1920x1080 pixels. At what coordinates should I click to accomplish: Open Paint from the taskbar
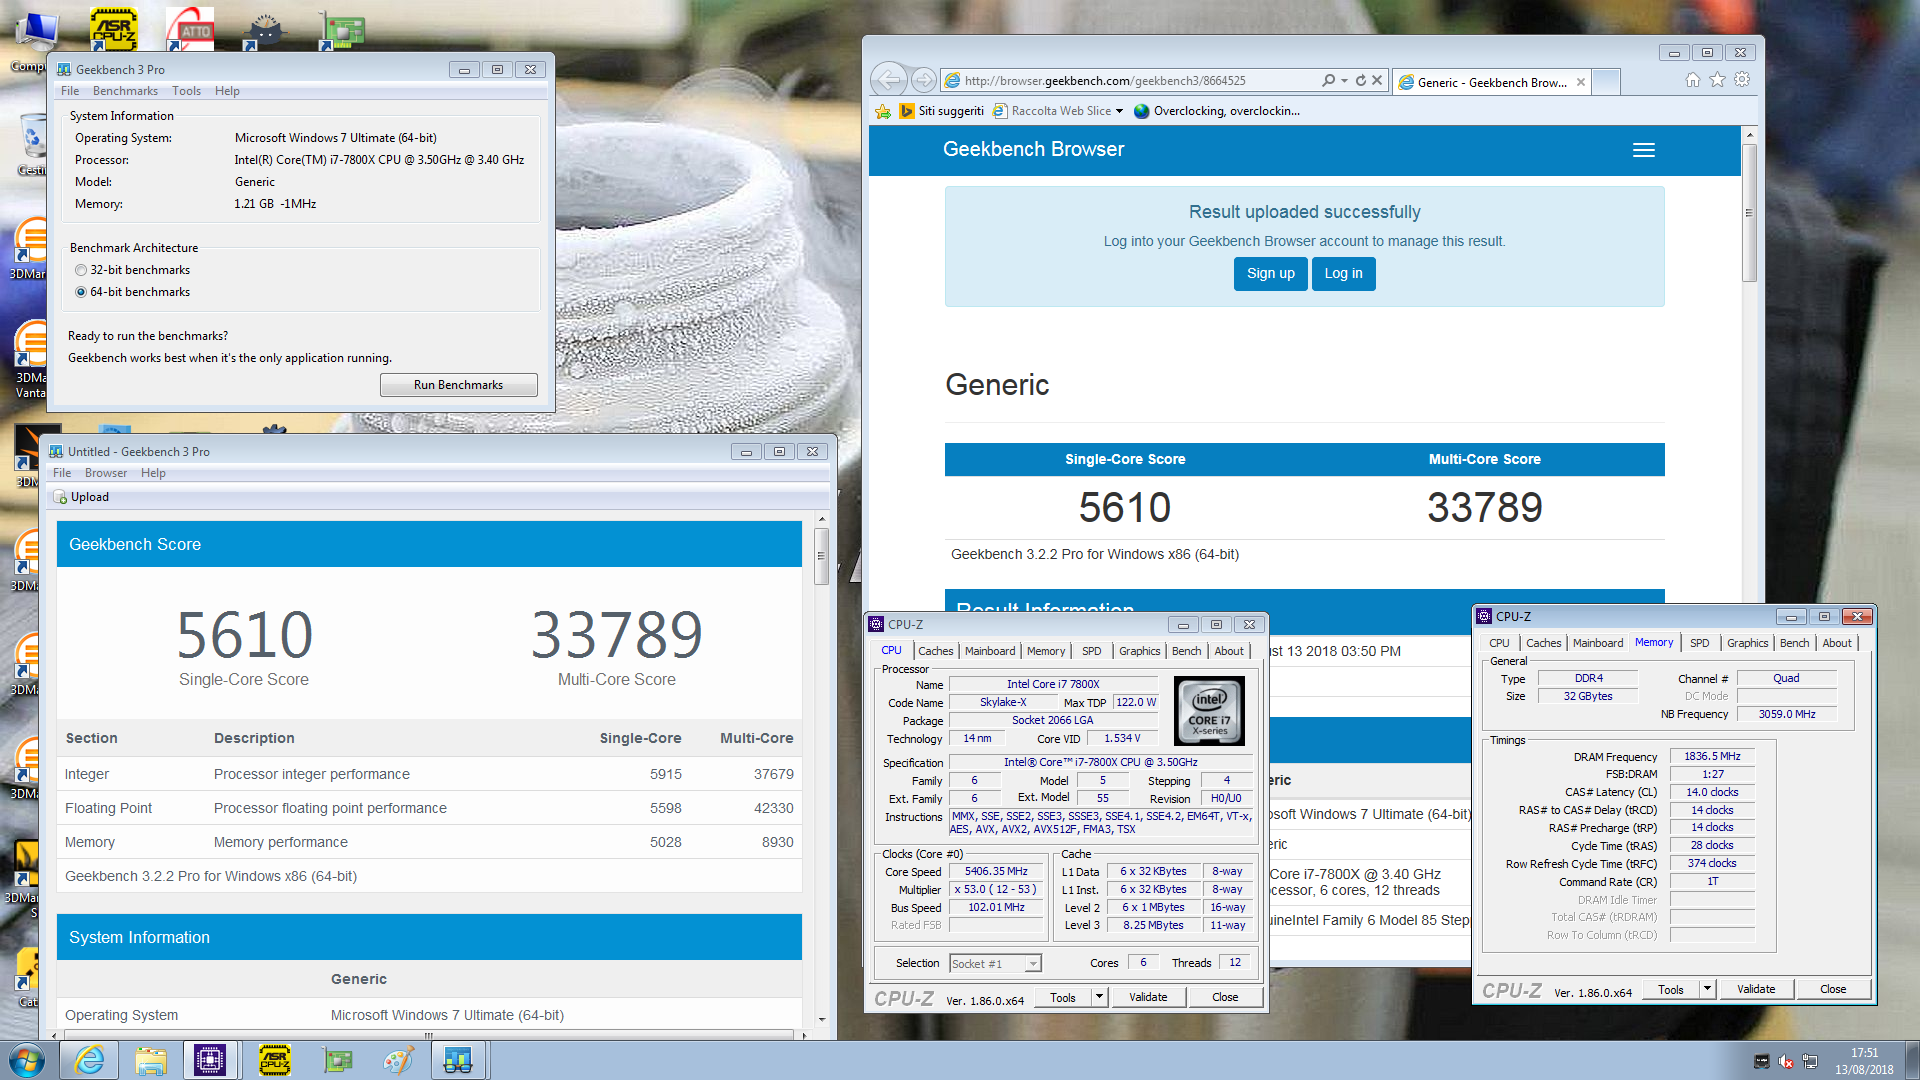(398, 1060)
